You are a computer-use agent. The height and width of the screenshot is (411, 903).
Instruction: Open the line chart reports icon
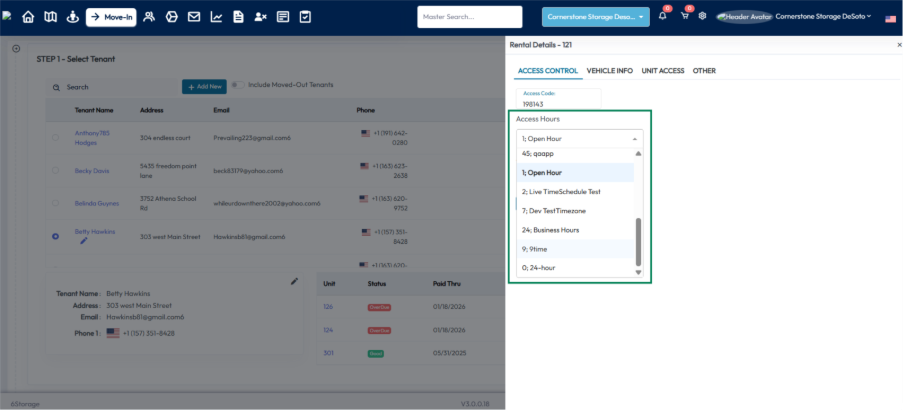[216, 17]
